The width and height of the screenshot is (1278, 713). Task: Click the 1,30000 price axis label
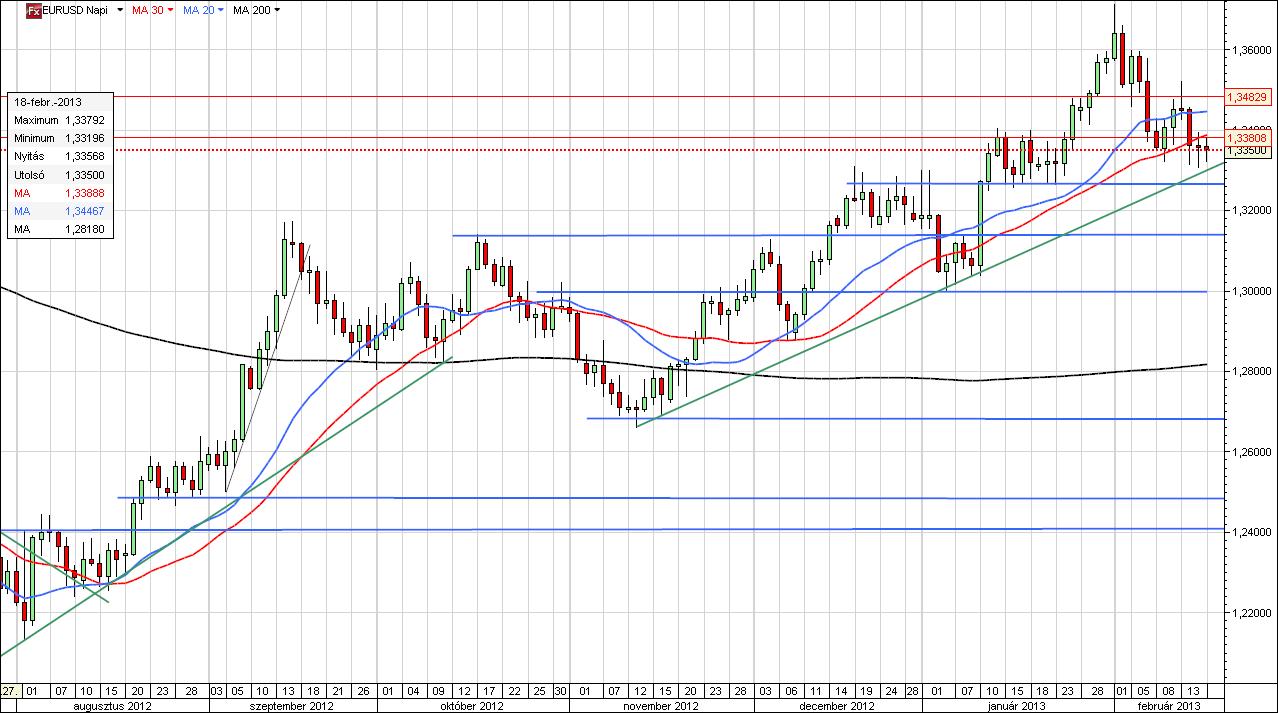tap(1253, 291)
